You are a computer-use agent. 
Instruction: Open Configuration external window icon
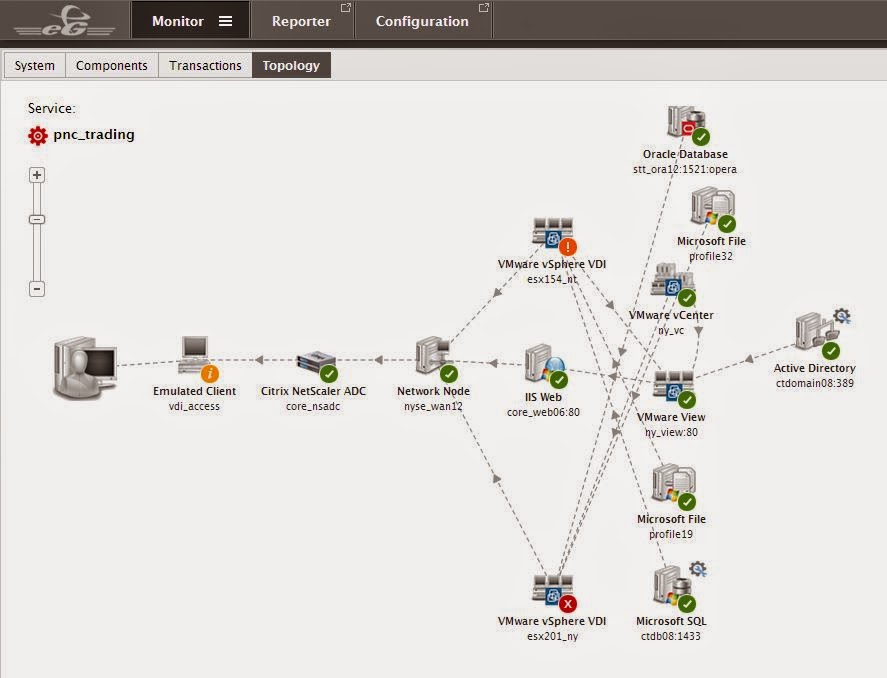tap(483, 8)
